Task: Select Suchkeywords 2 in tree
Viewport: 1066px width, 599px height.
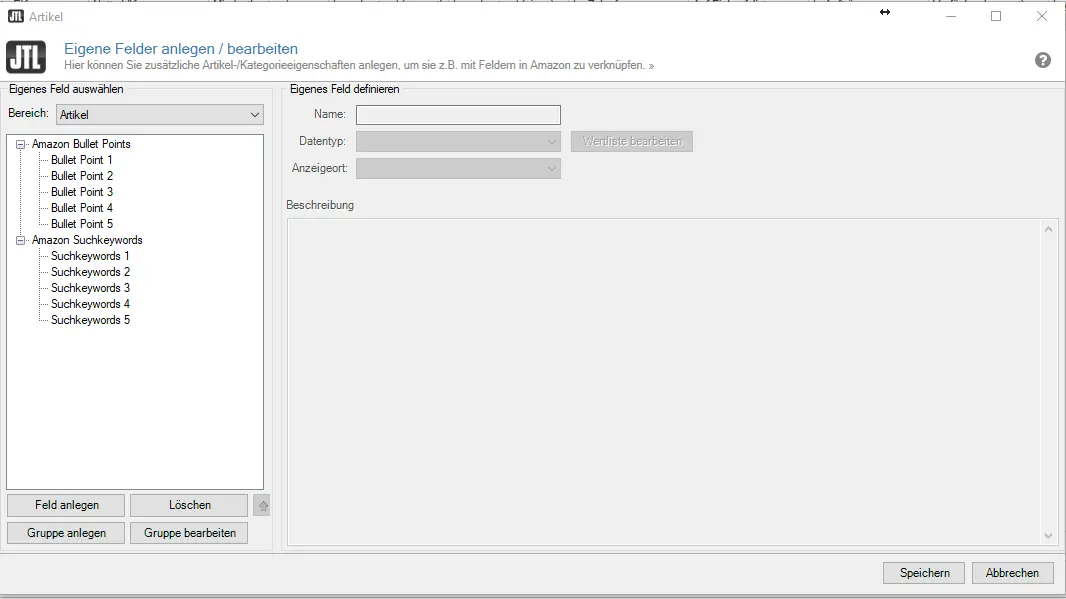Action: (90, 272)
